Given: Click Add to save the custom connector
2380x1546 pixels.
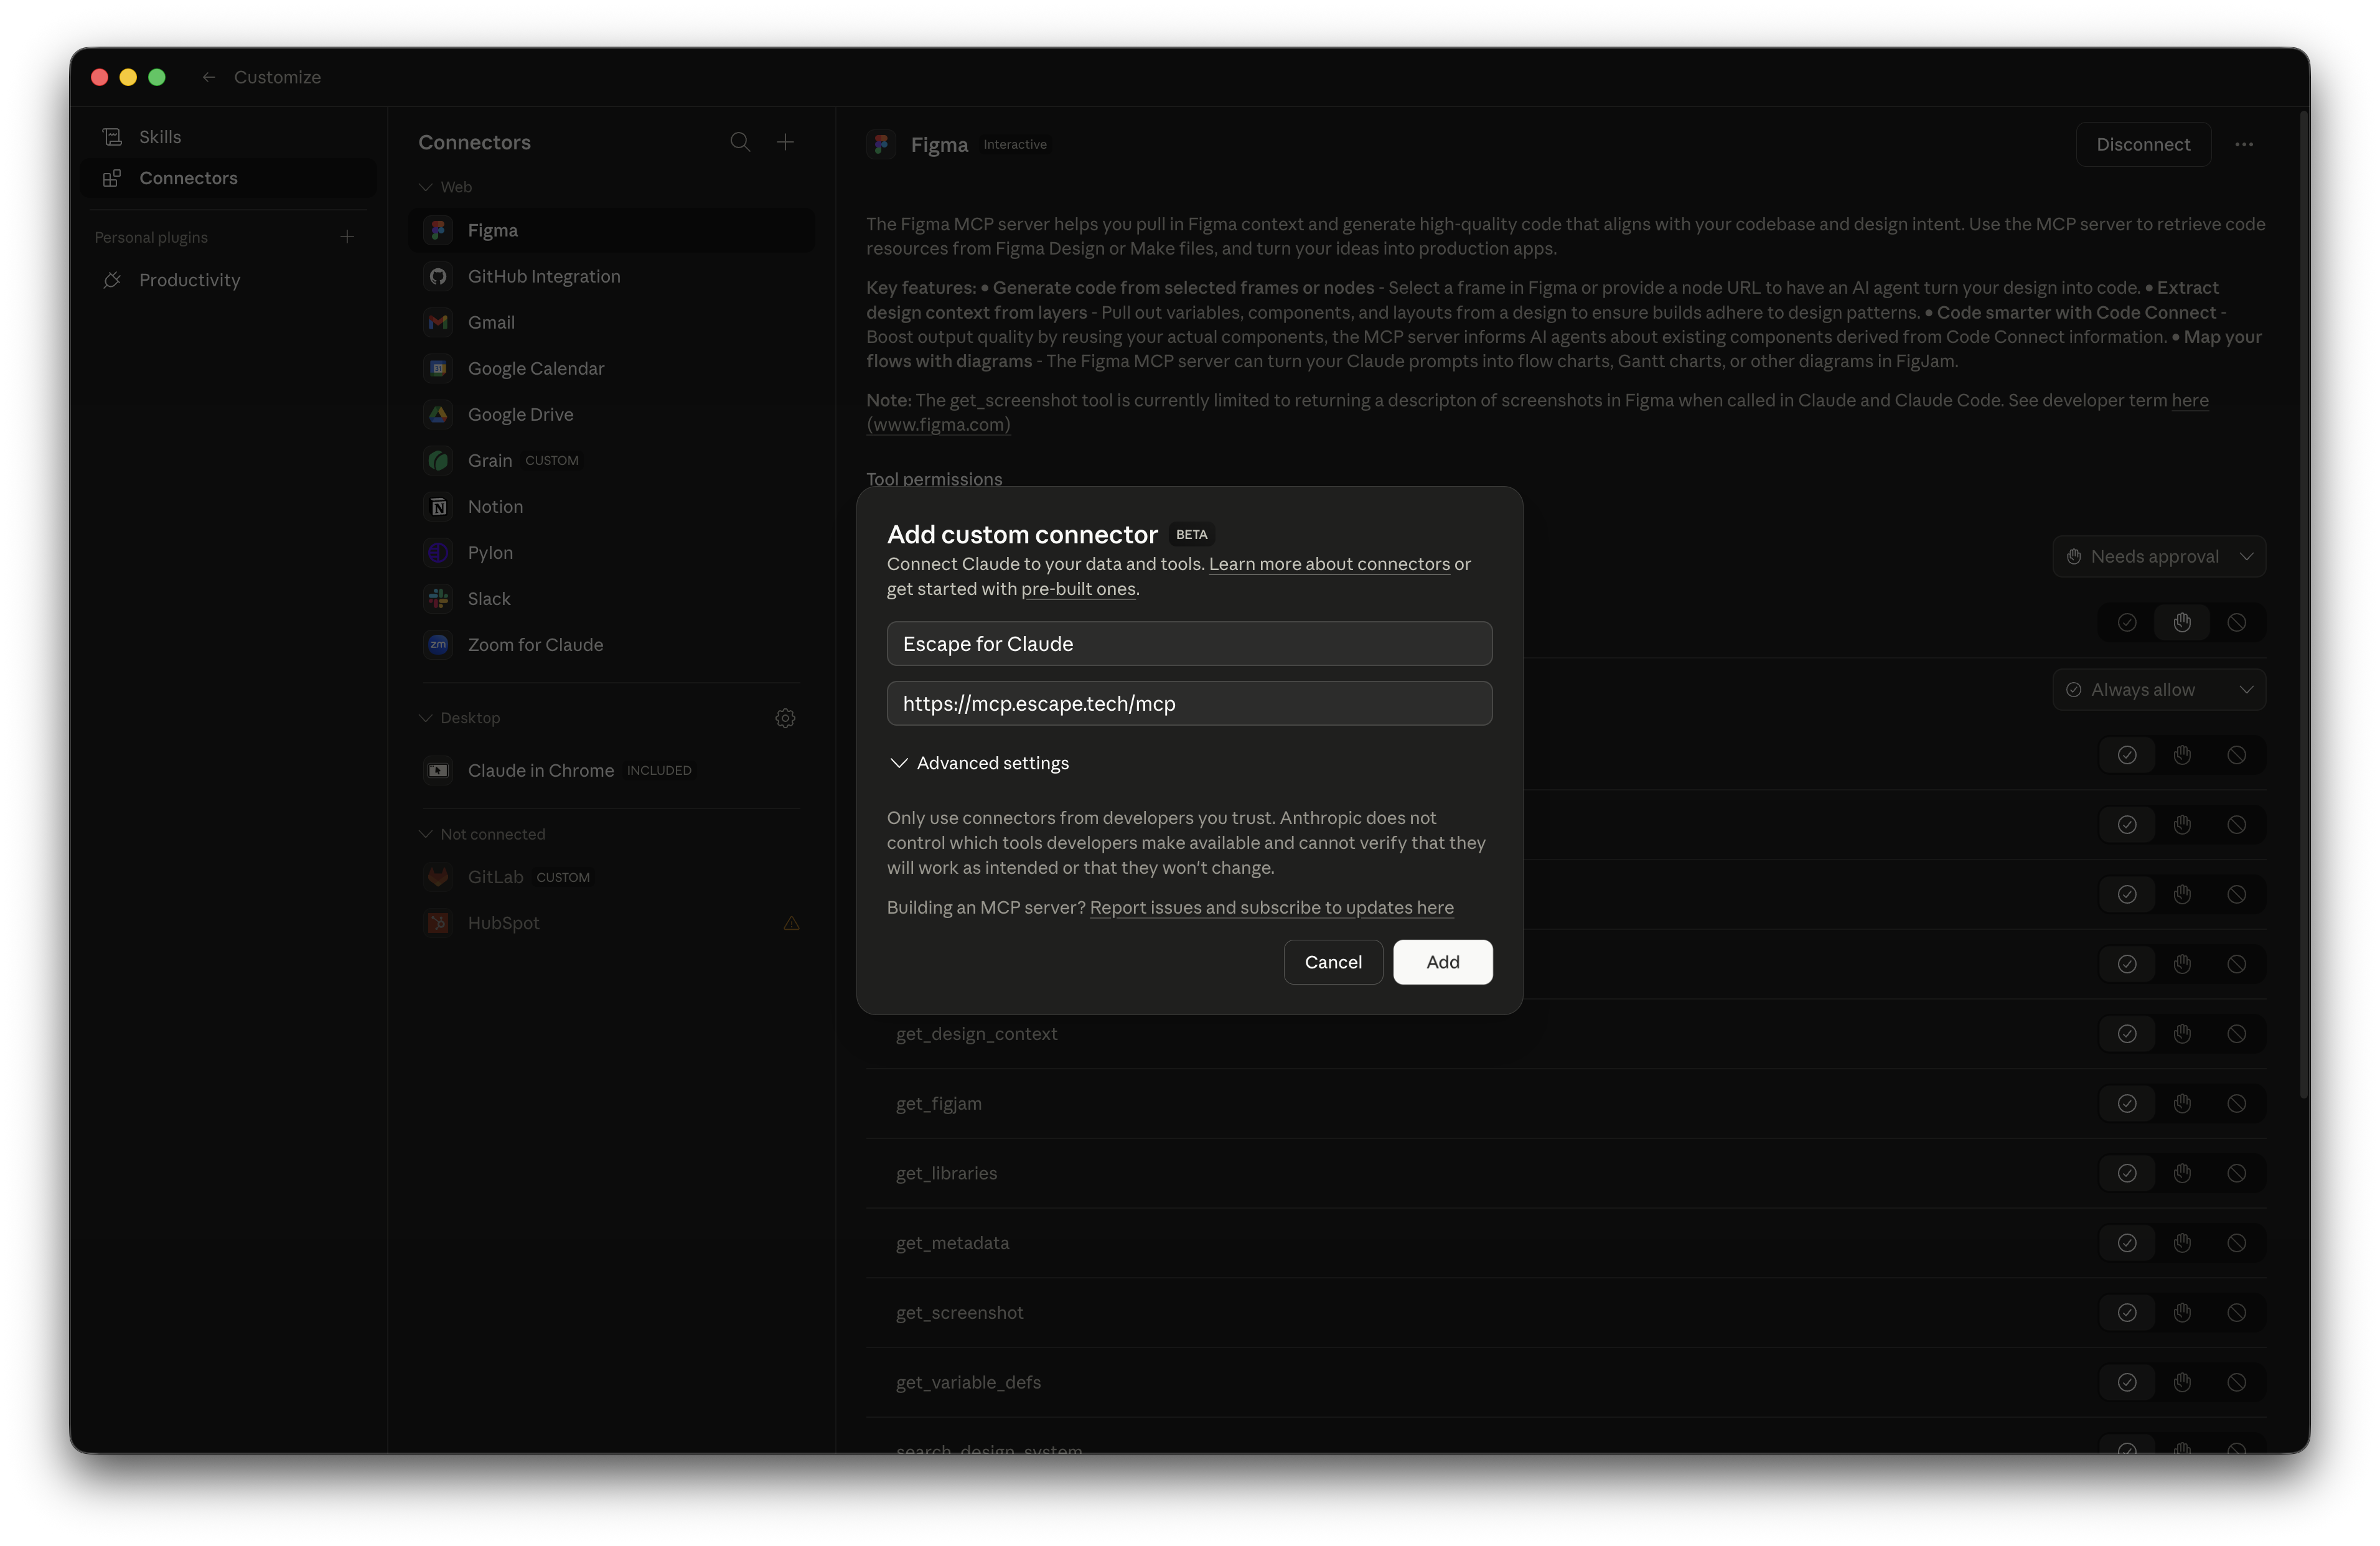Looking at the screenshot, I should [x=1442, y=962].
